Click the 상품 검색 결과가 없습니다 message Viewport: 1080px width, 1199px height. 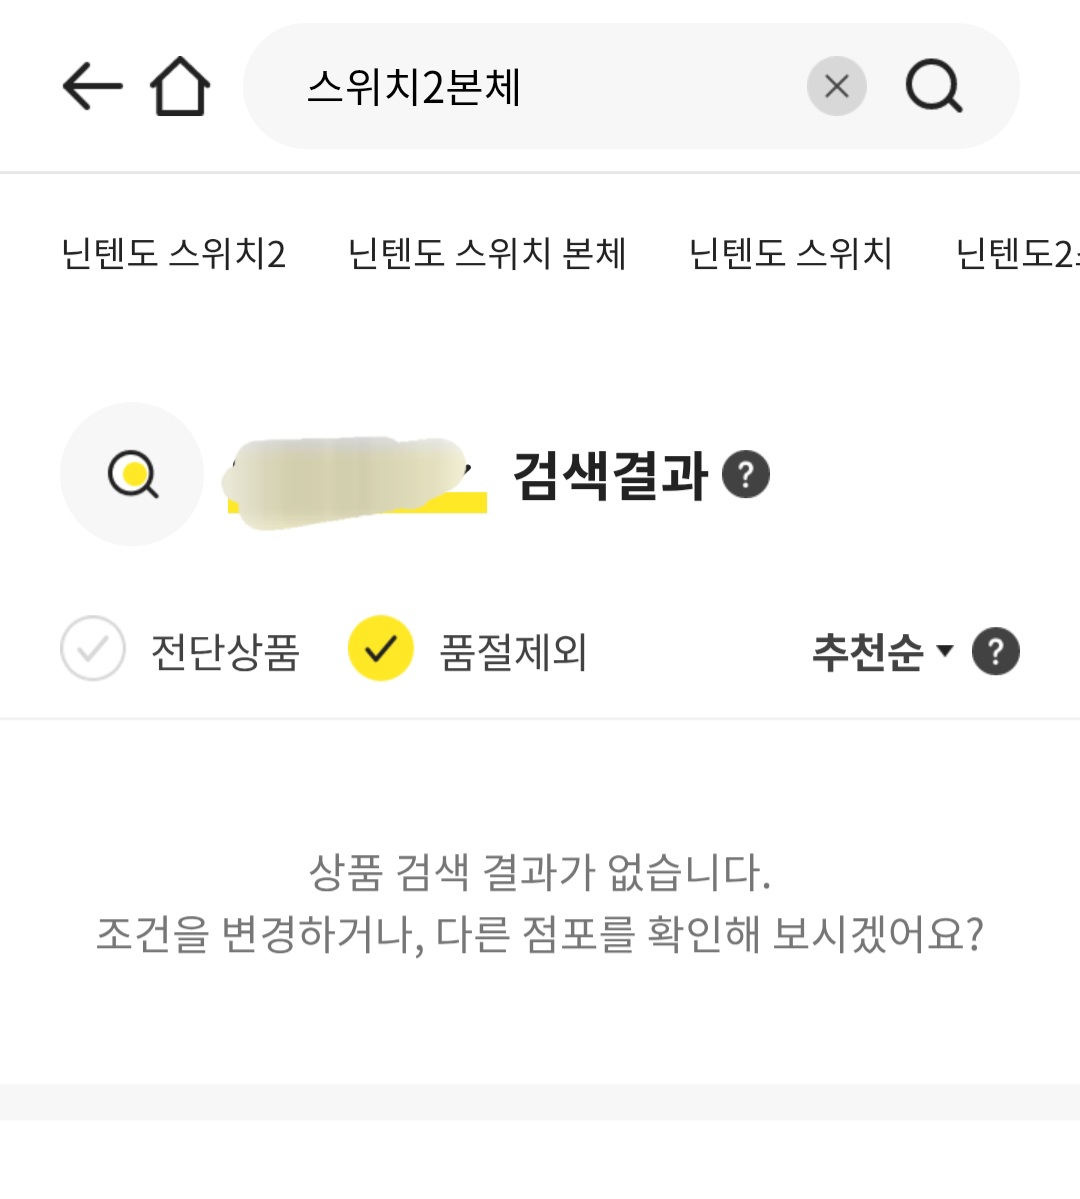pyautogui.click(x=540, y=872)
